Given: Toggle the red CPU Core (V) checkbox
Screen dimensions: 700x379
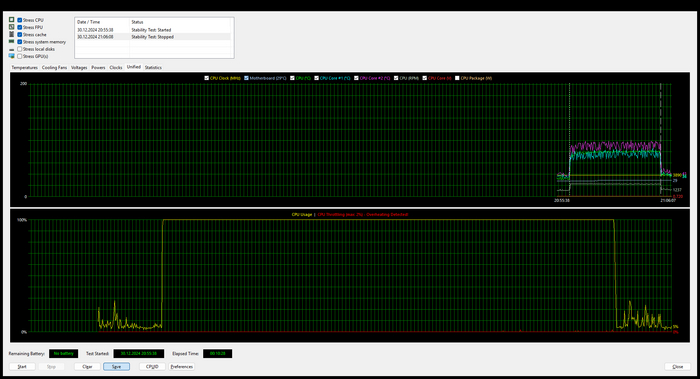Looking at the screenshot, I should tap(425, 78).
